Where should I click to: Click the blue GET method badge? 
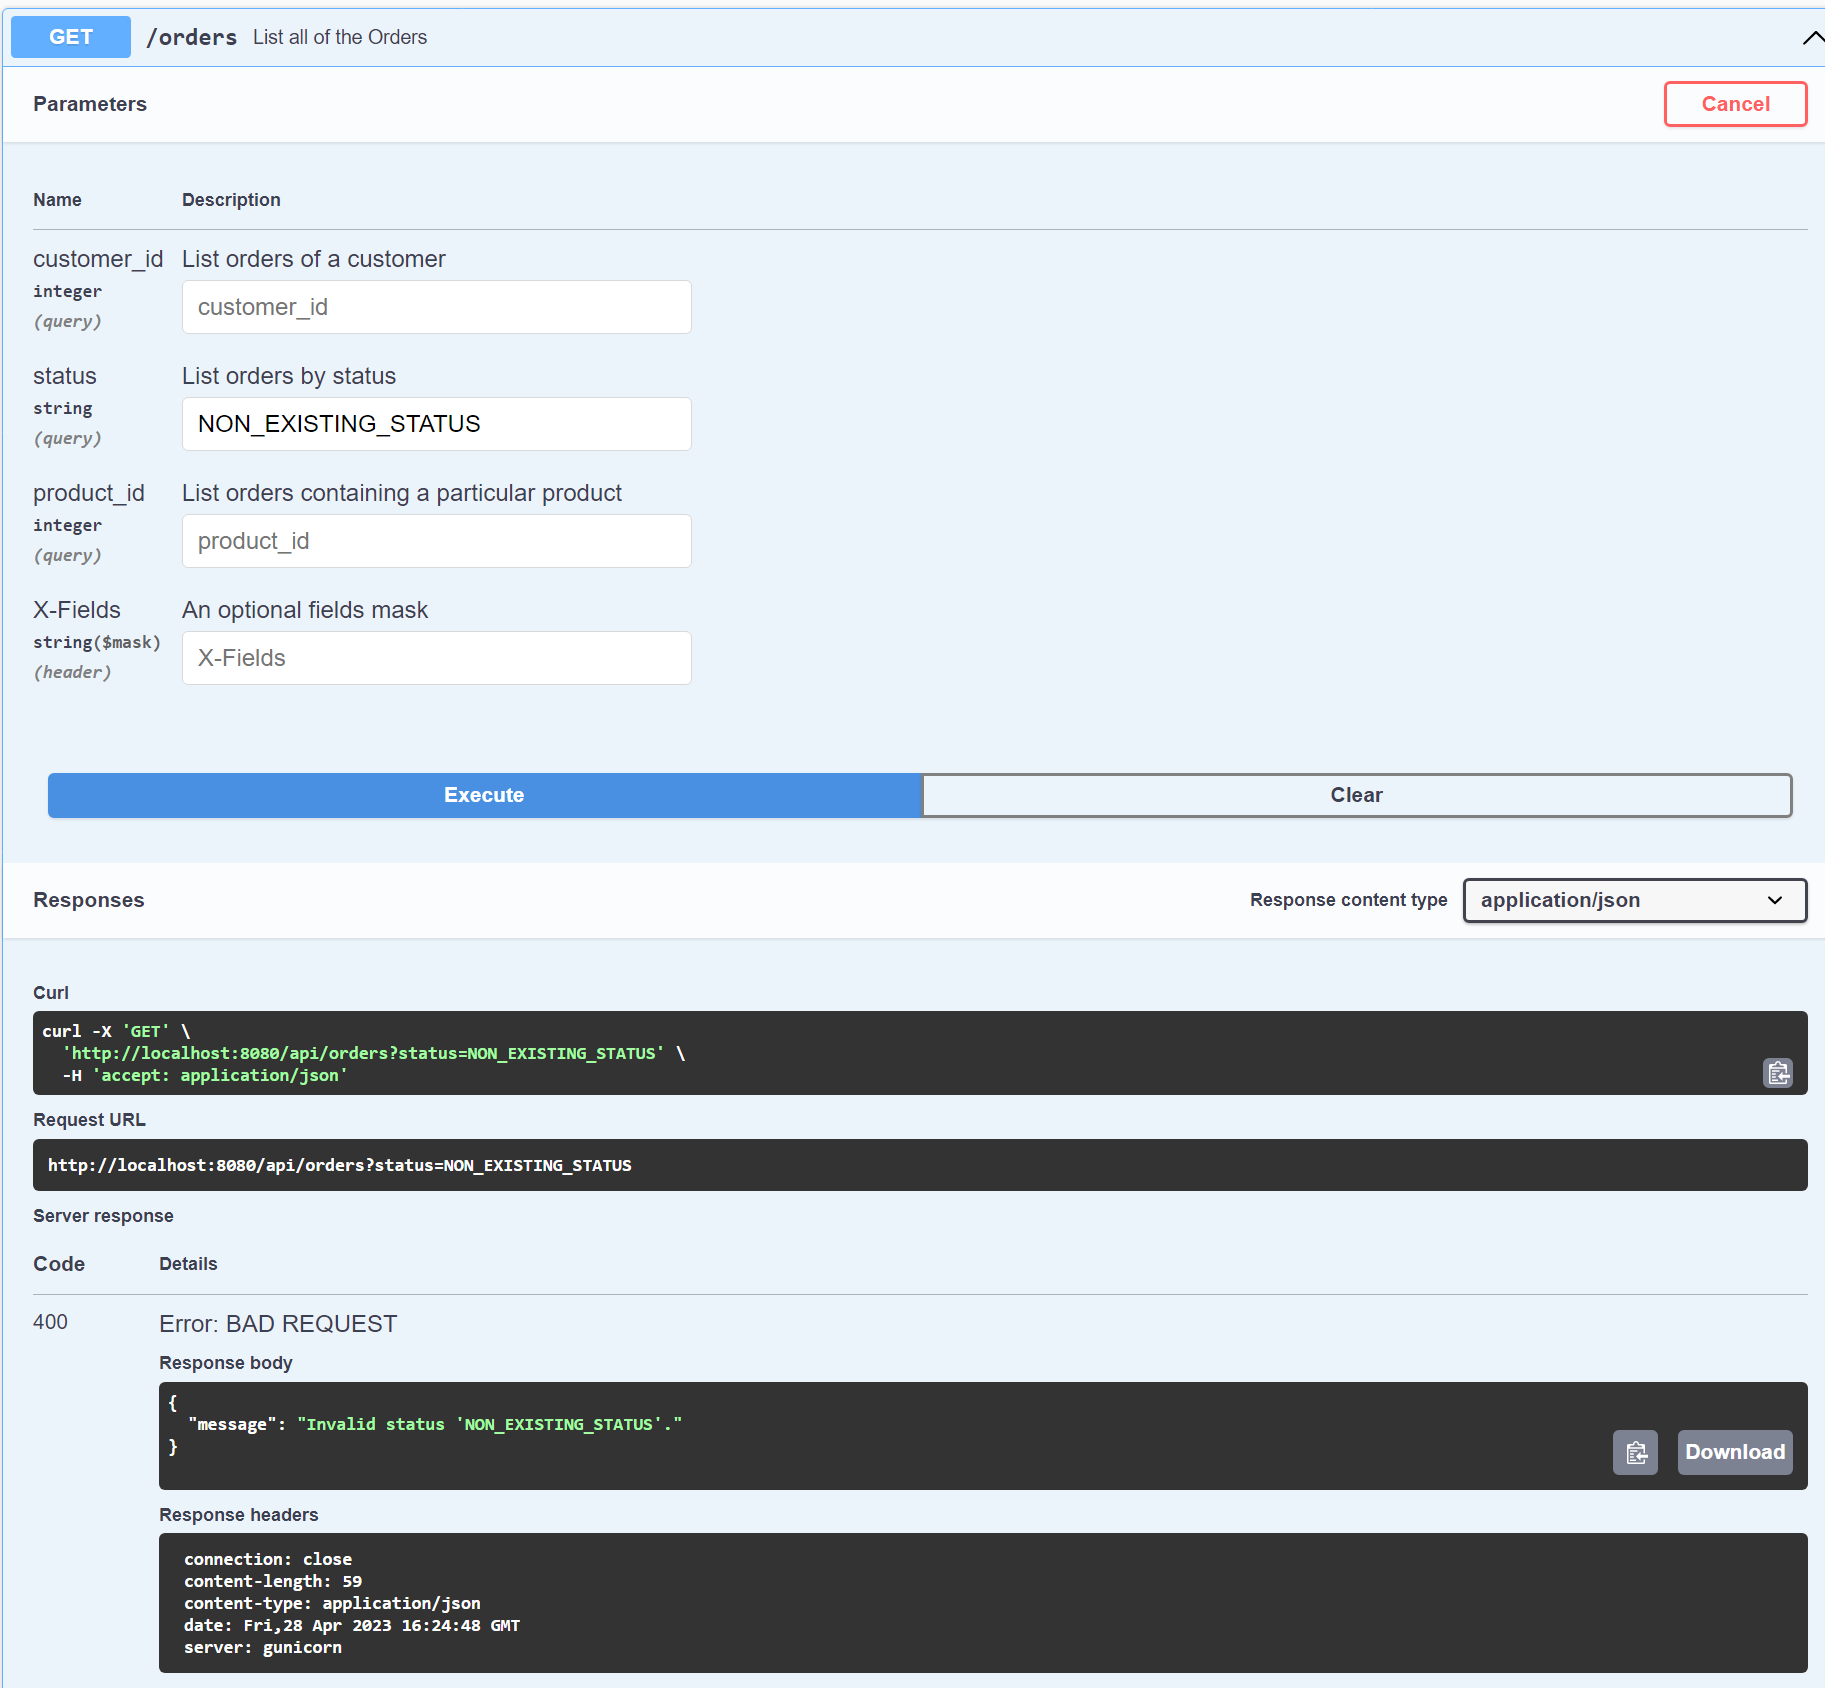(70, 36)
